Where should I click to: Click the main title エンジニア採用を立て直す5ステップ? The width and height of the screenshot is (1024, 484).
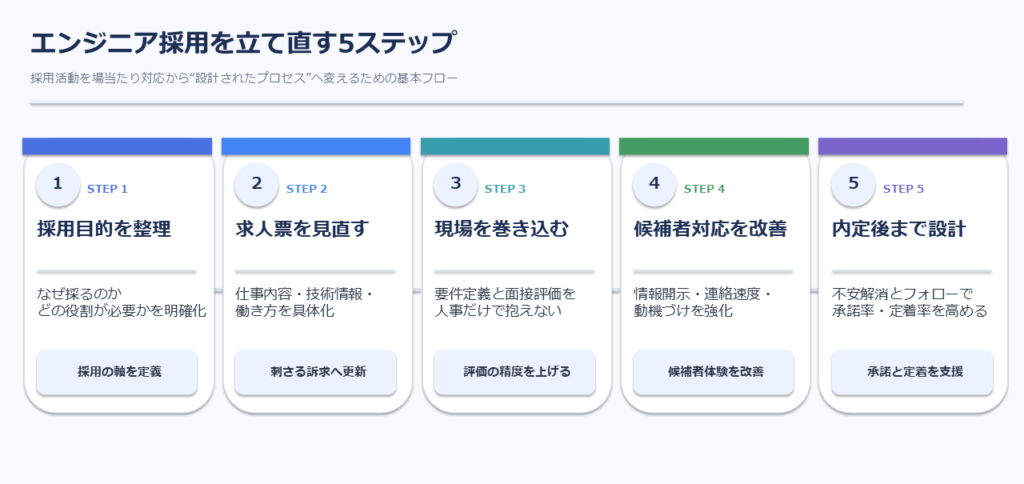point(243,44)
